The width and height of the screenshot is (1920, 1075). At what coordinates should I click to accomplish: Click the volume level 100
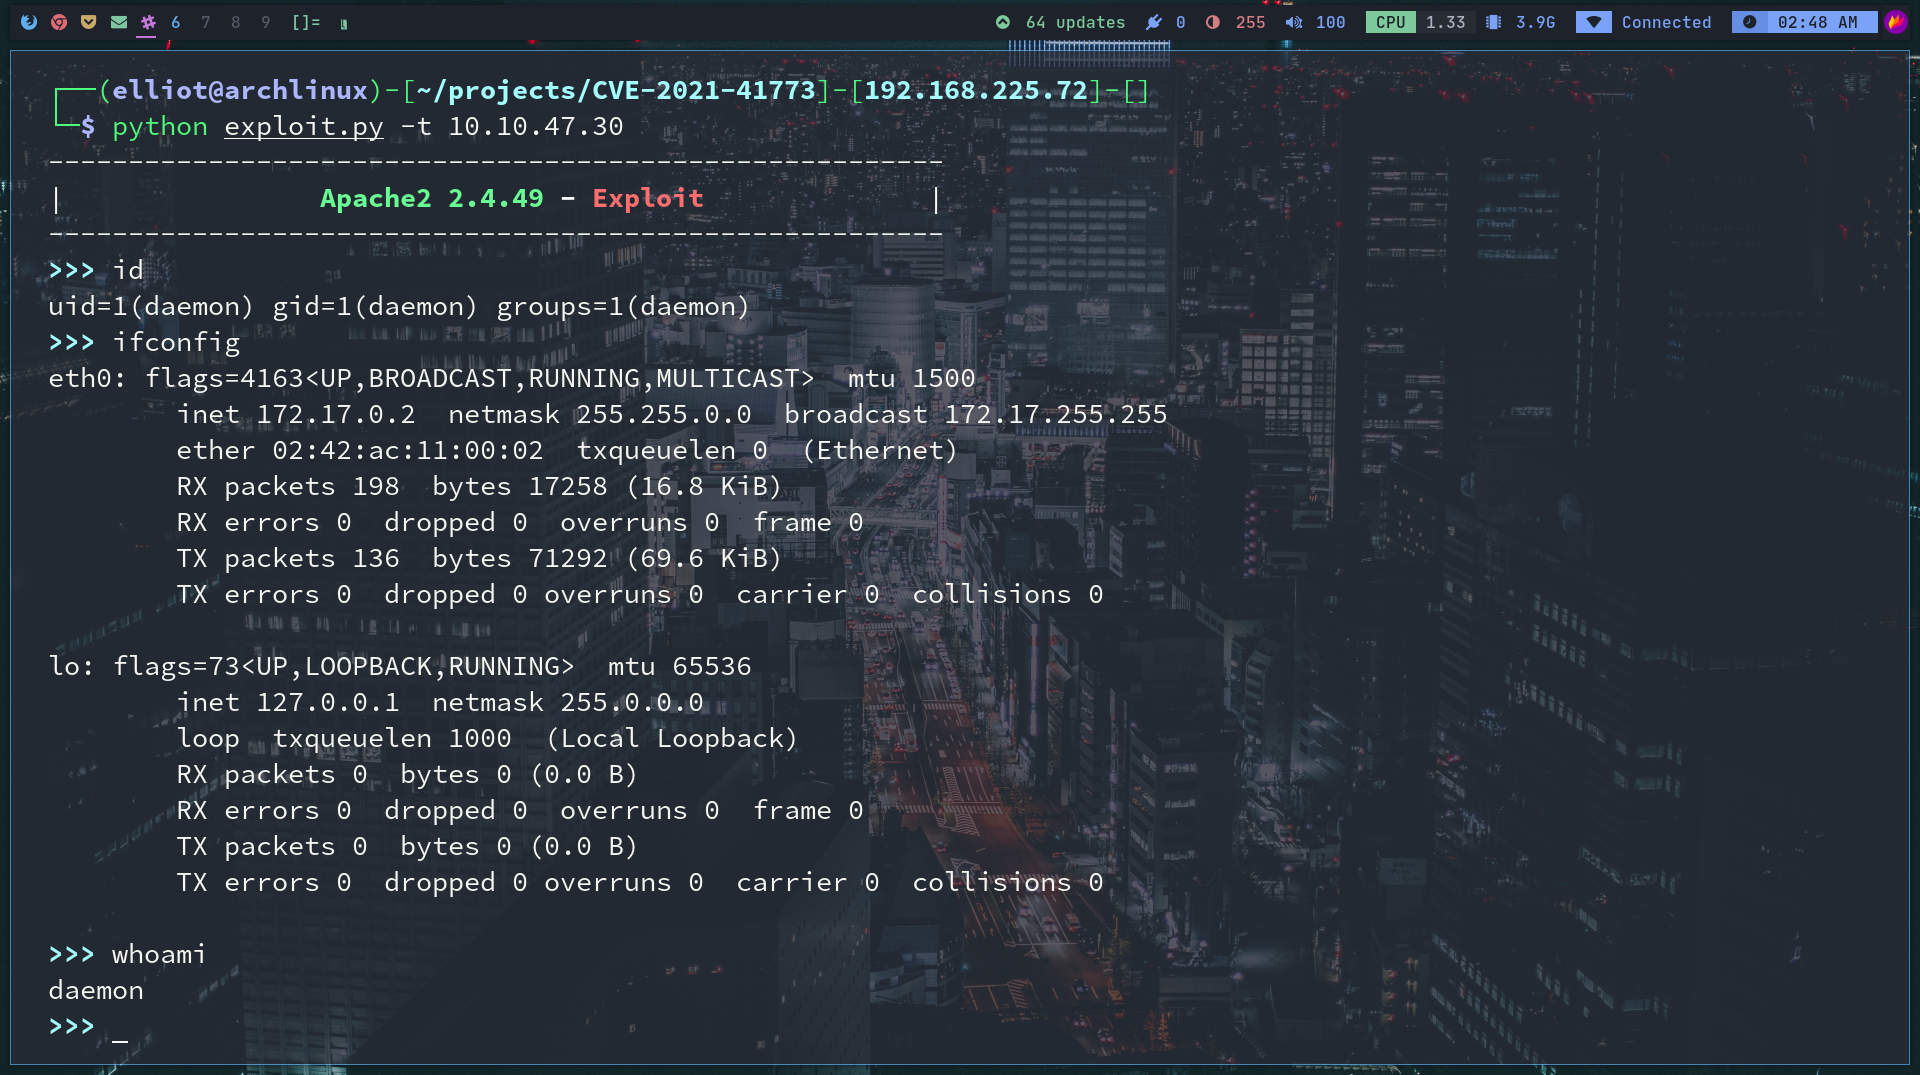pos(1331,22)
